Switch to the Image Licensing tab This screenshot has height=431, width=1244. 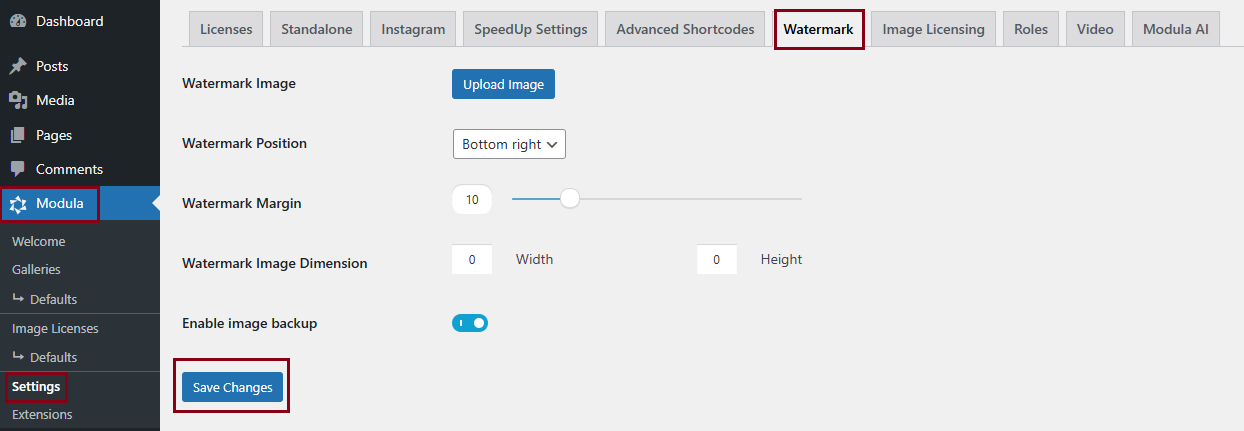933,29
